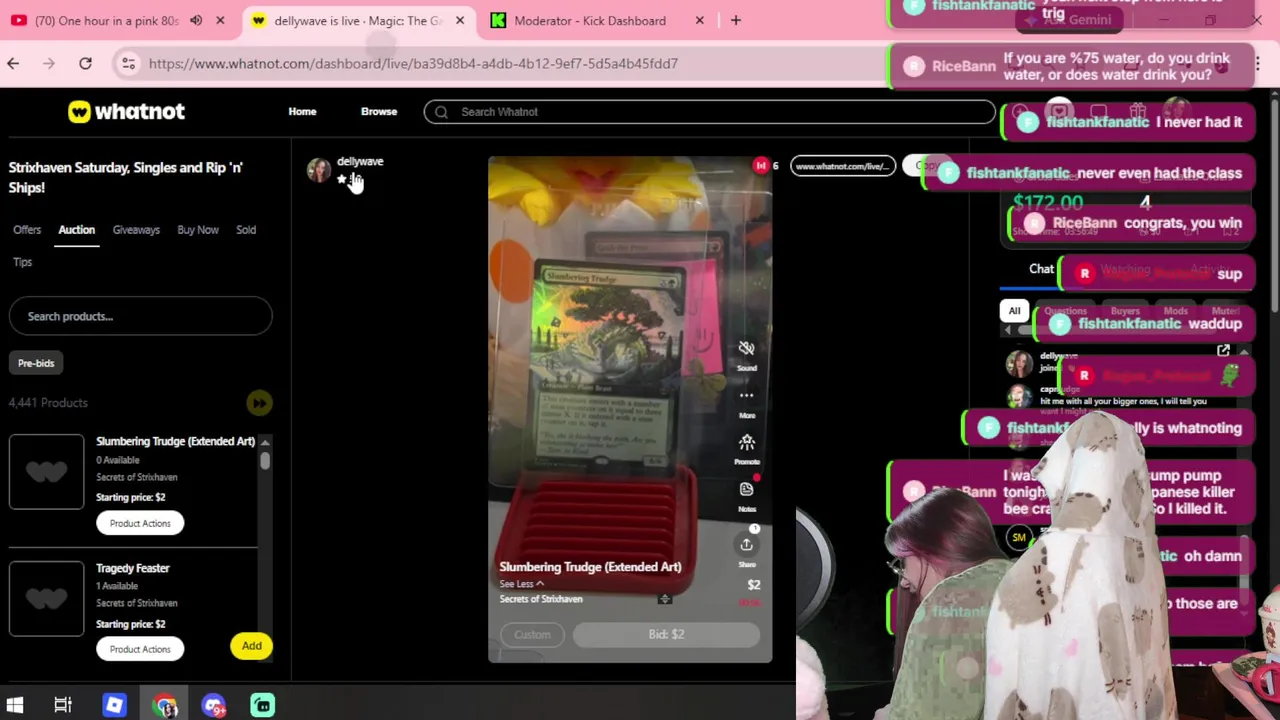Image resolution: width=1280 pixels, height=720 pixels.
Task: Select the Auction tab
Action: pos(76,230)
